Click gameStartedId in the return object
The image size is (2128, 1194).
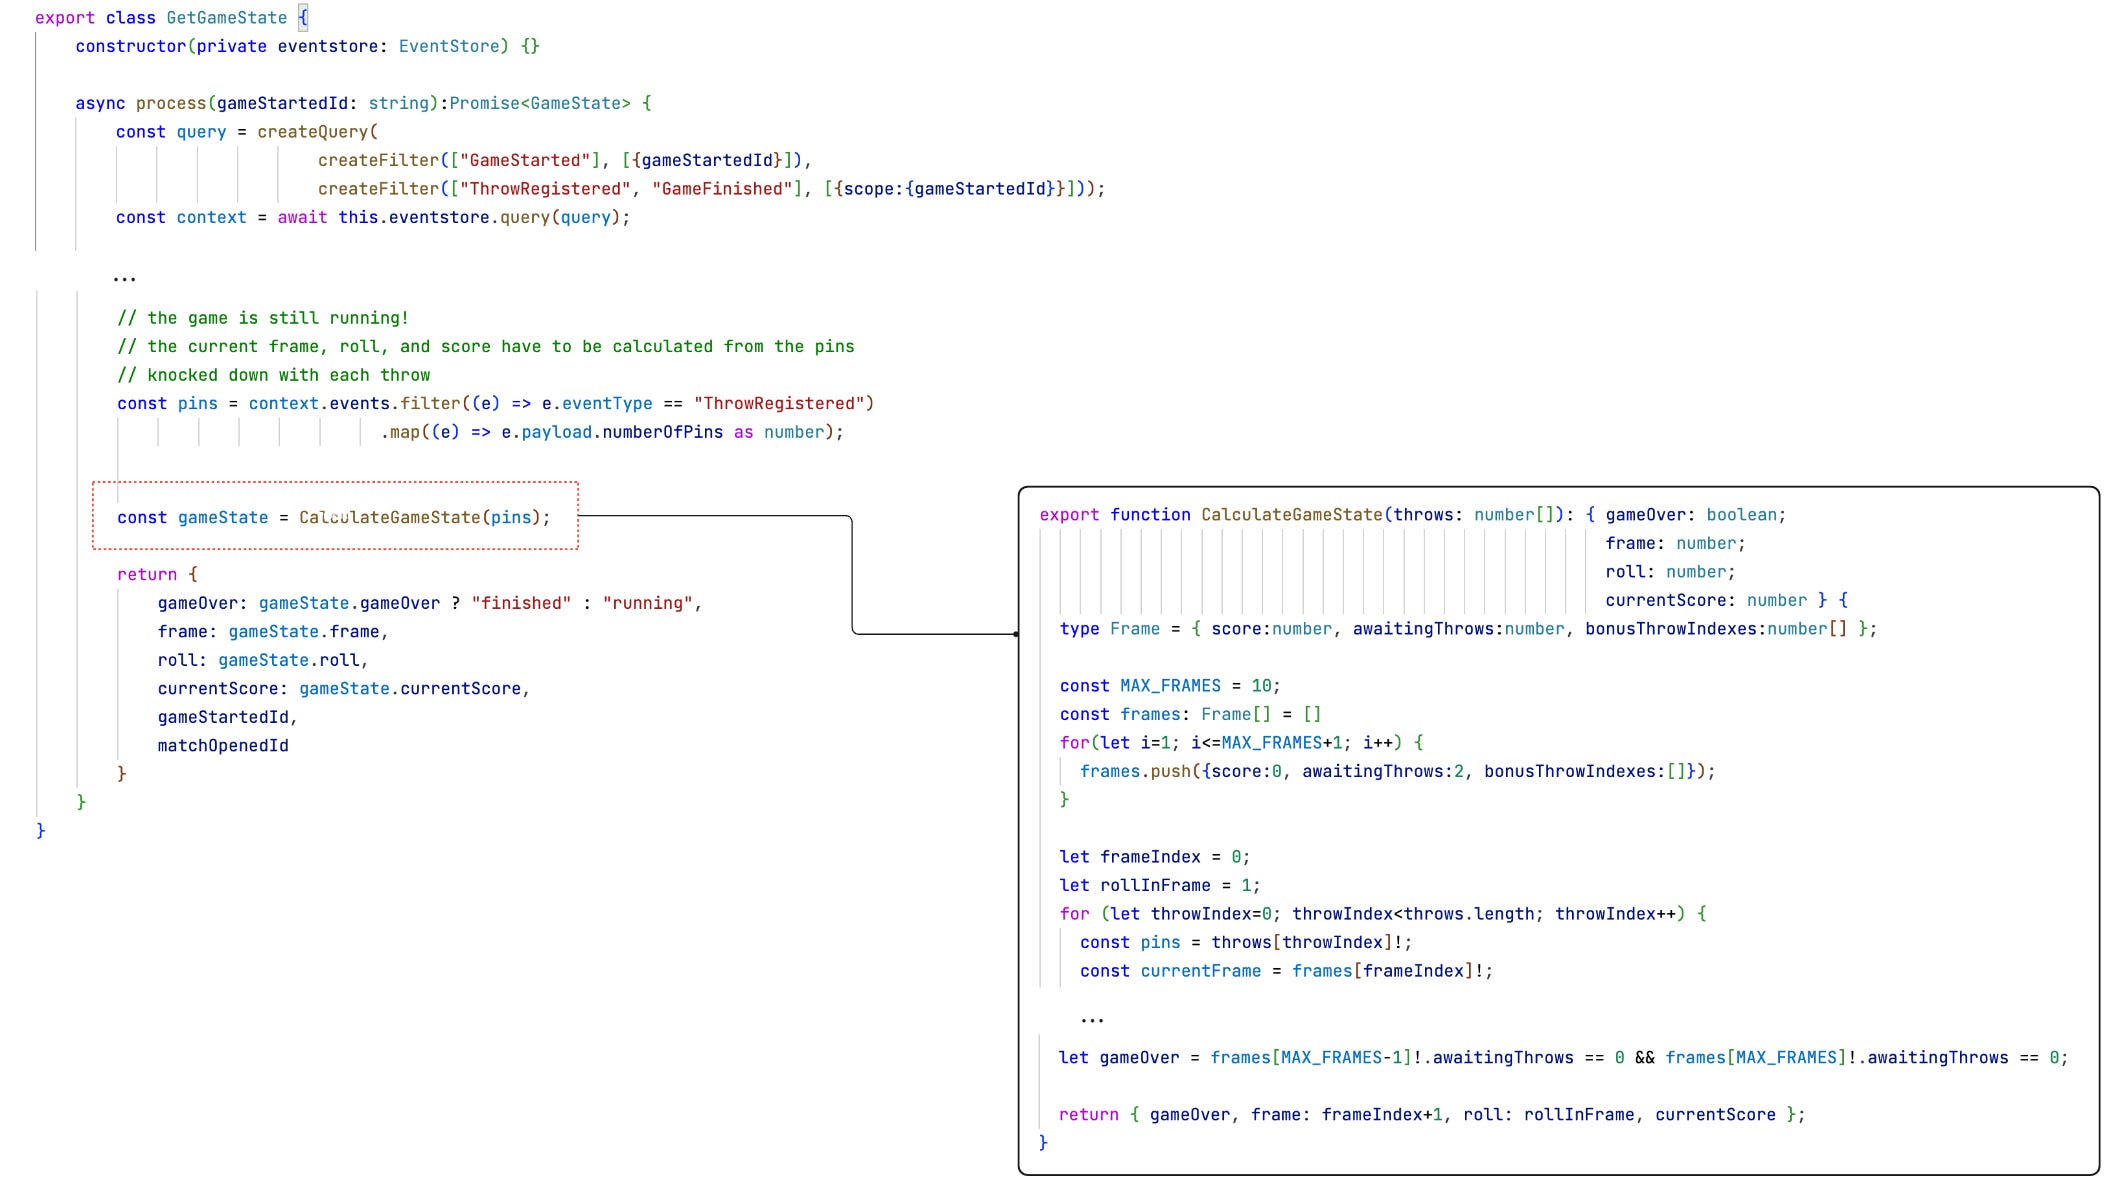coord(222,717)
